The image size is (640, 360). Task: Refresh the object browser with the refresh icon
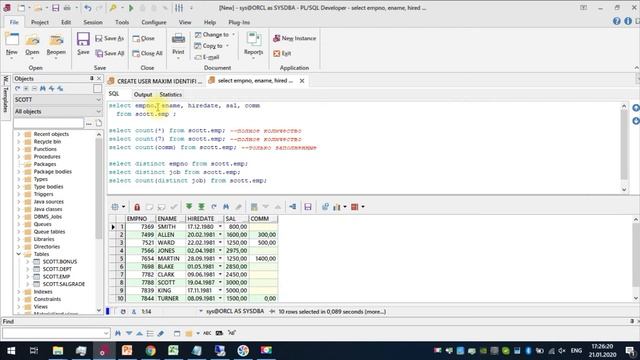click(x=17, y=89)
